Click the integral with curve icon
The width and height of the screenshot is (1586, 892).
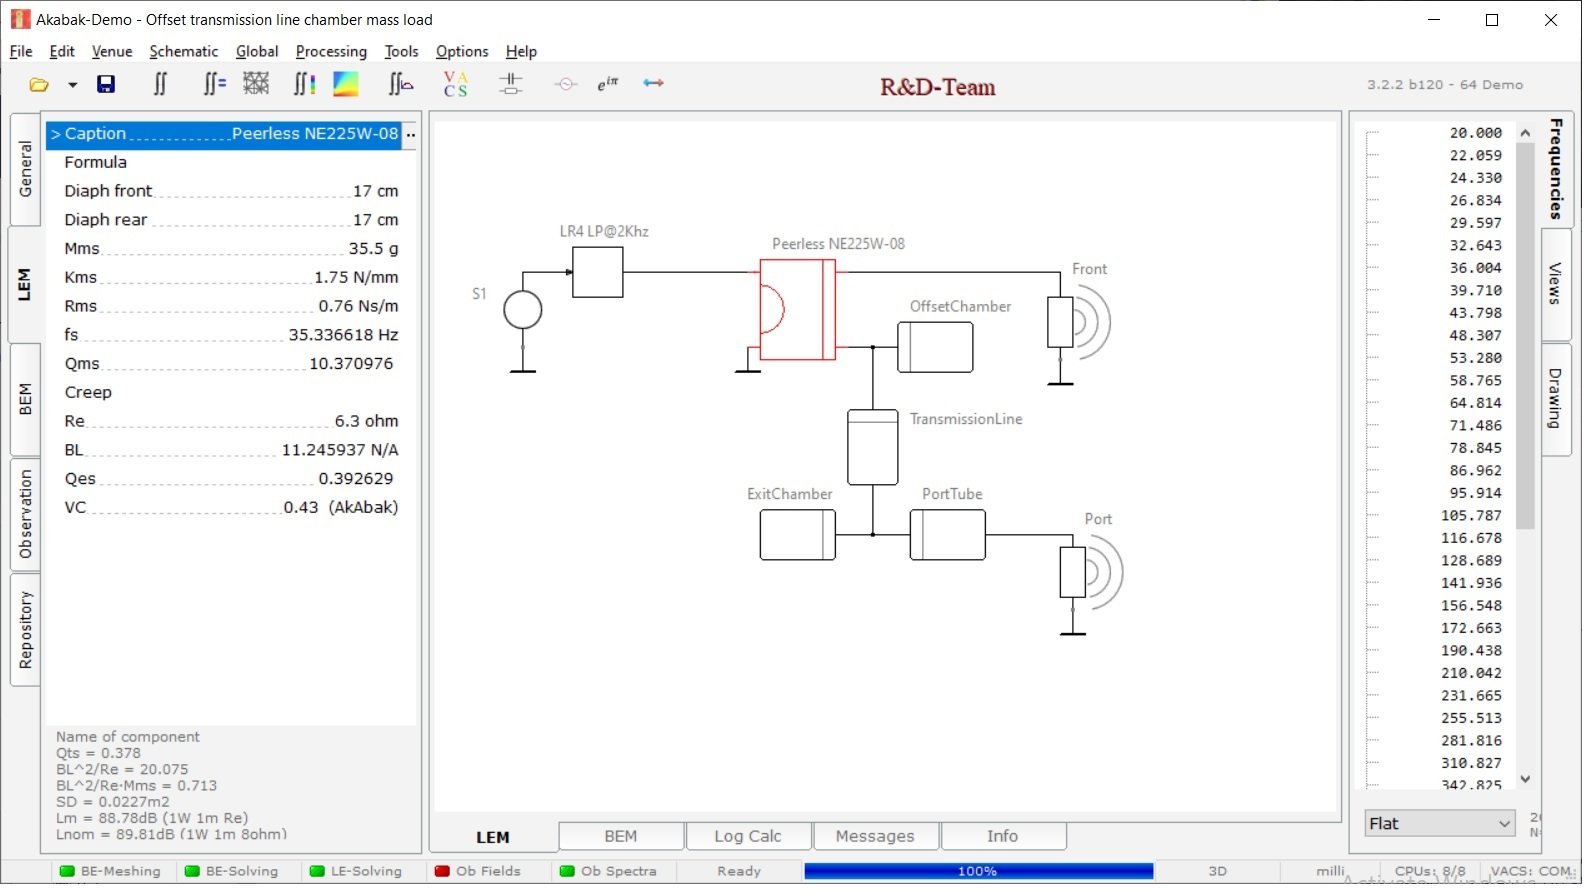pos(401,85)
